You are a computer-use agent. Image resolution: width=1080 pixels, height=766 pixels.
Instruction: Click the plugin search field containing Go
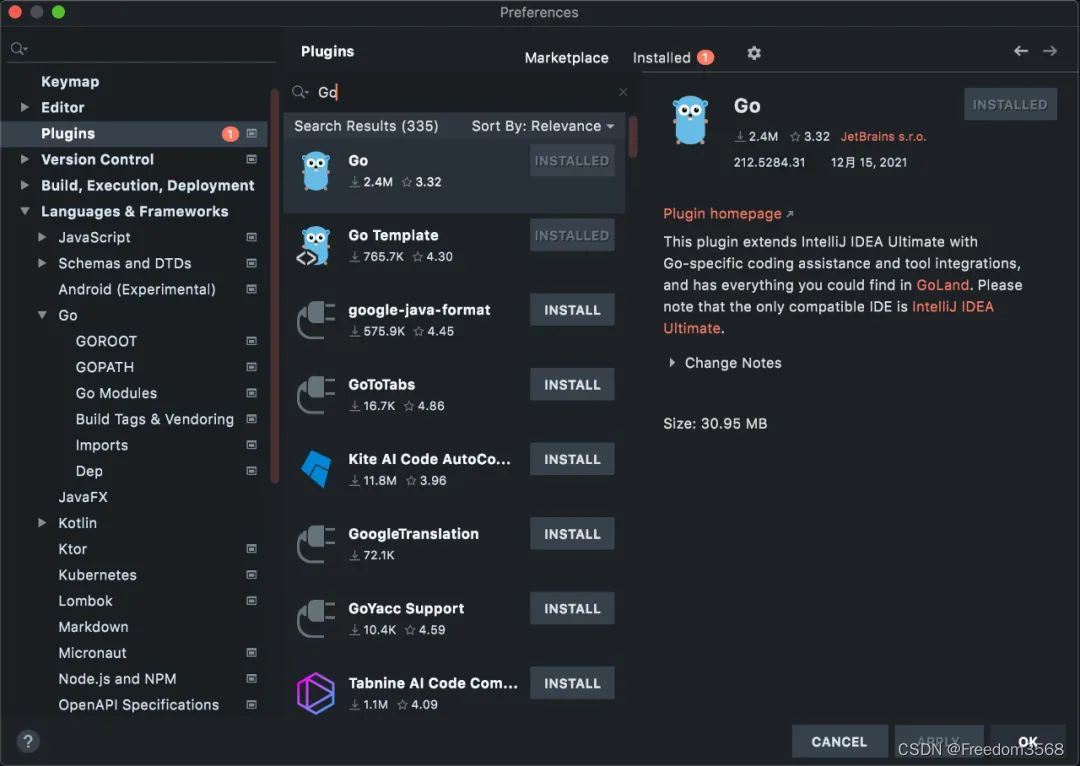458,92
